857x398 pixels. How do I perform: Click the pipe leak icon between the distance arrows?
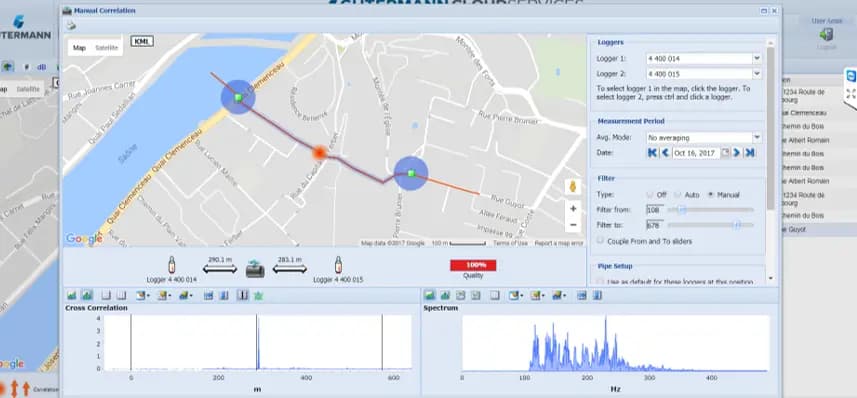[x=255, y=268]
